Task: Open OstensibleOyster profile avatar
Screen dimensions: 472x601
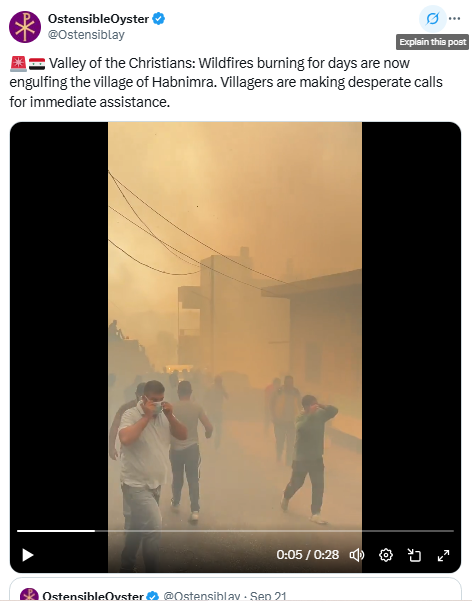Action: [25, 27]
